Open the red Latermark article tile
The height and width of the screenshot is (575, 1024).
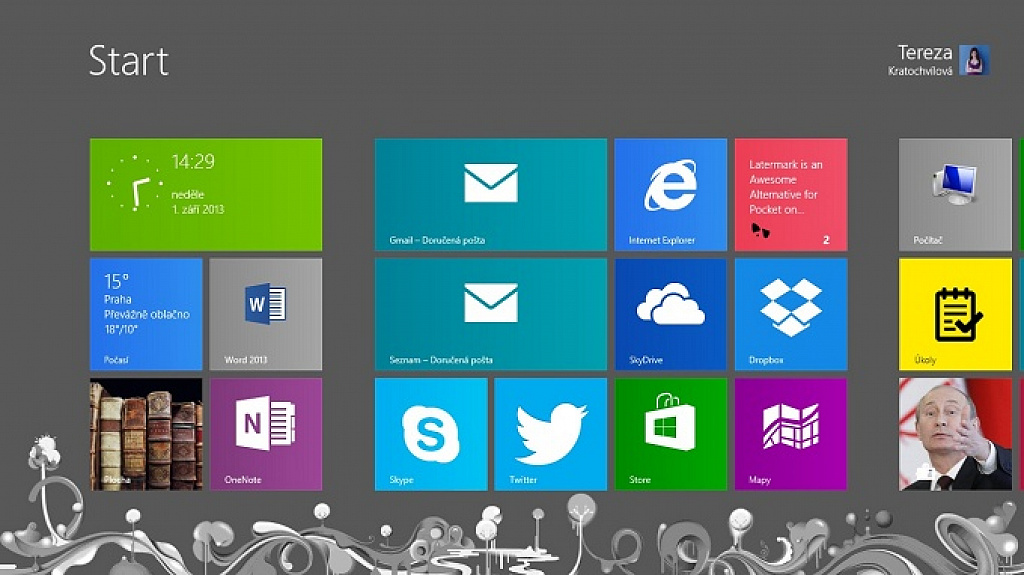pyautogui.click(x=791, y=195)
